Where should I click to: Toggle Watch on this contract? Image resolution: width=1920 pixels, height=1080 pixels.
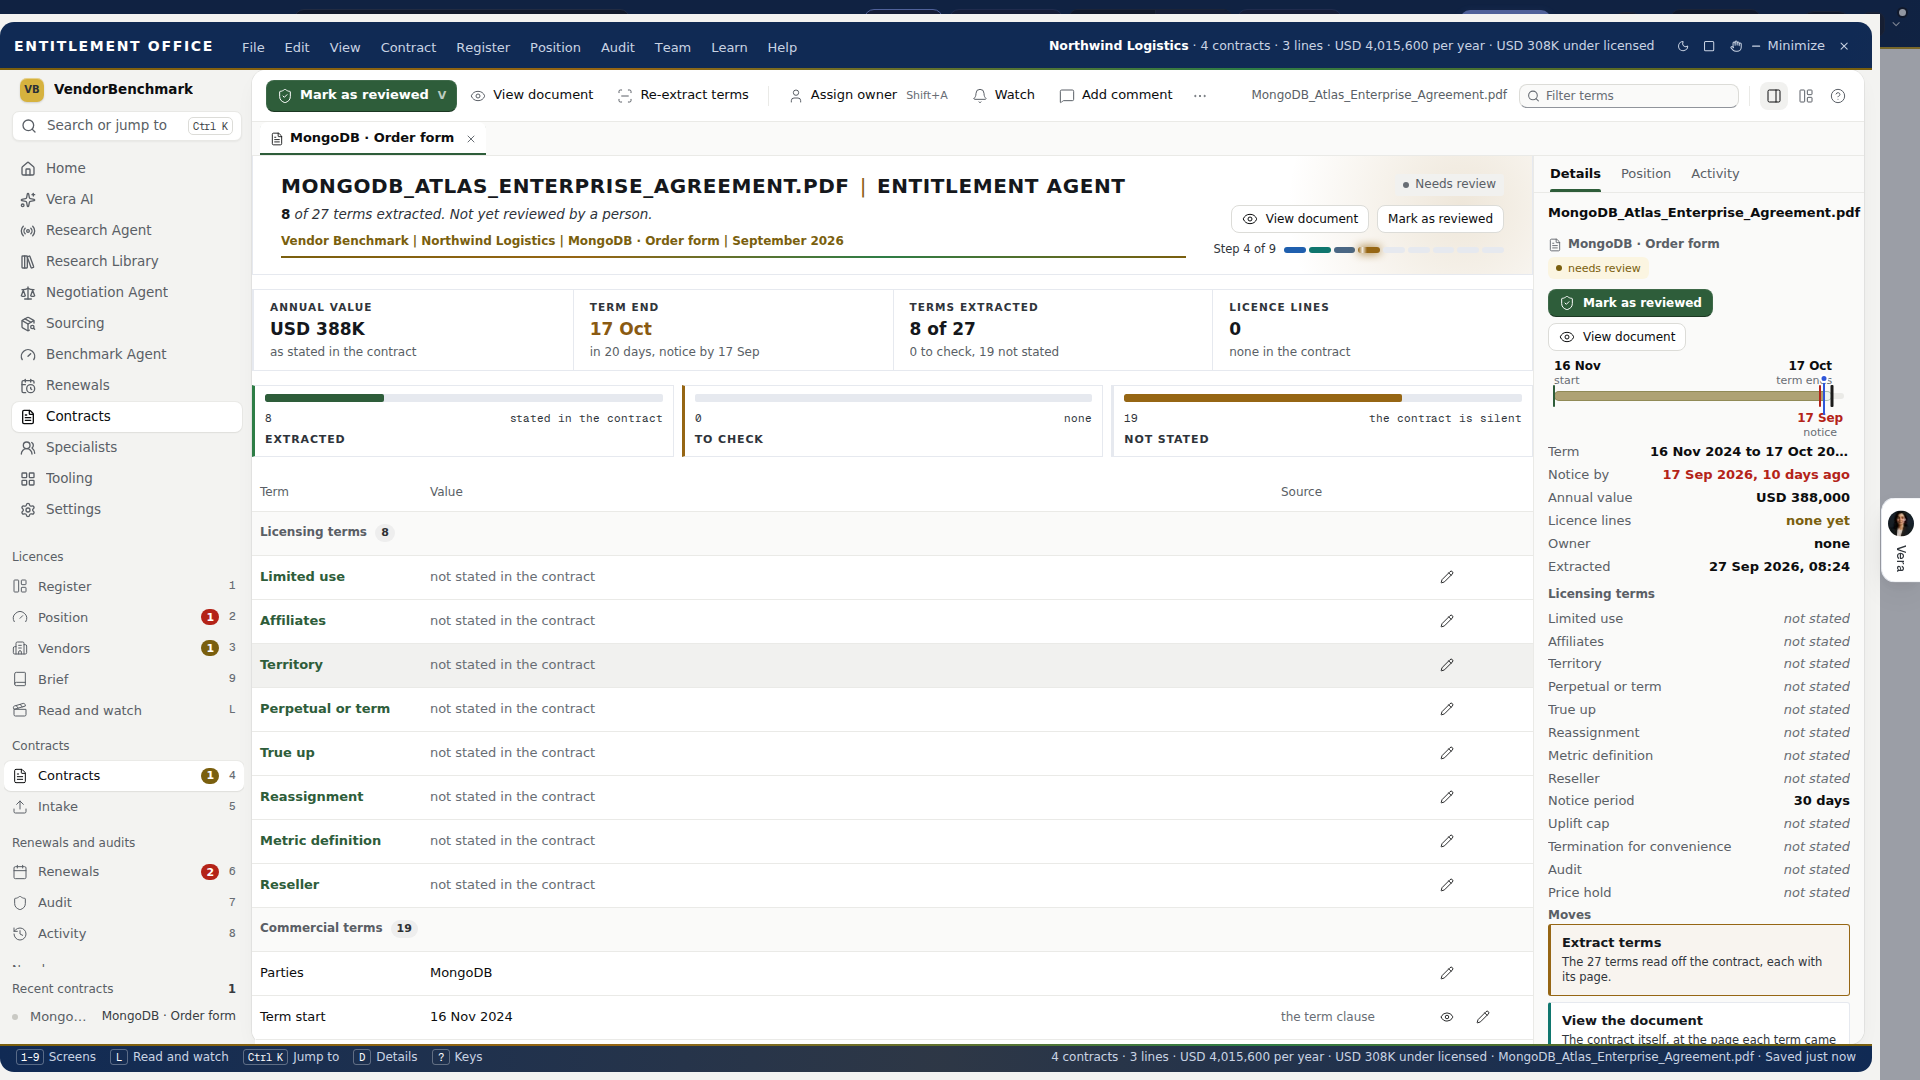click(x=1004, y=95)
